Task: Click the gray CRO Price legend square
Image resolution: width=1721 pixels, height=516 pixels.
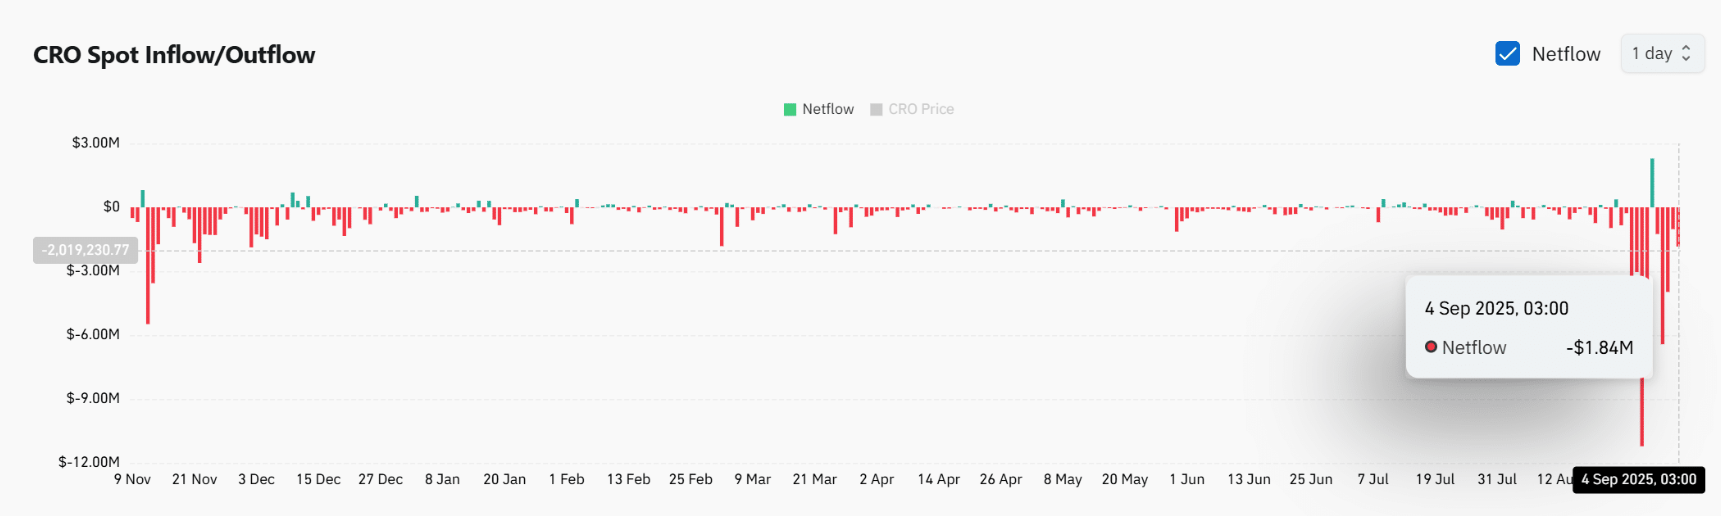Action: click(x=876, y=109)
